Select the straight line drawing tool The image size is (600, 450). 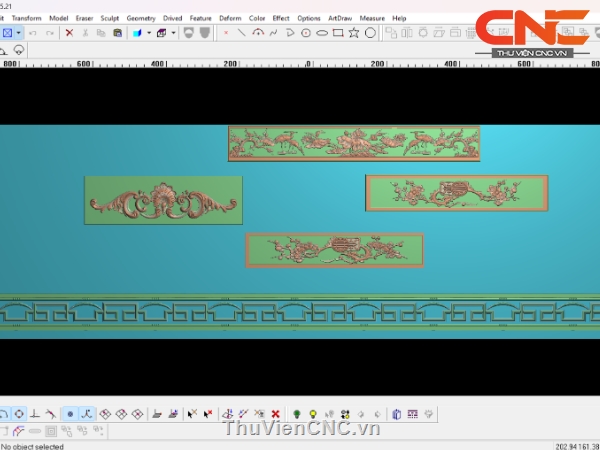(x=241, y=33)
